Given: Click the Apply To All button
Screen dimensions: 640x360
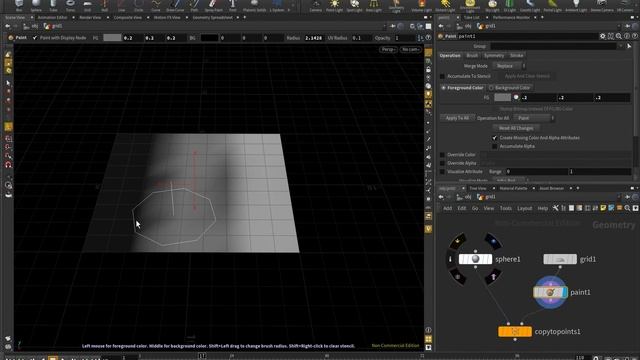Looking at the screenshot, I should (x=457, y=118).
